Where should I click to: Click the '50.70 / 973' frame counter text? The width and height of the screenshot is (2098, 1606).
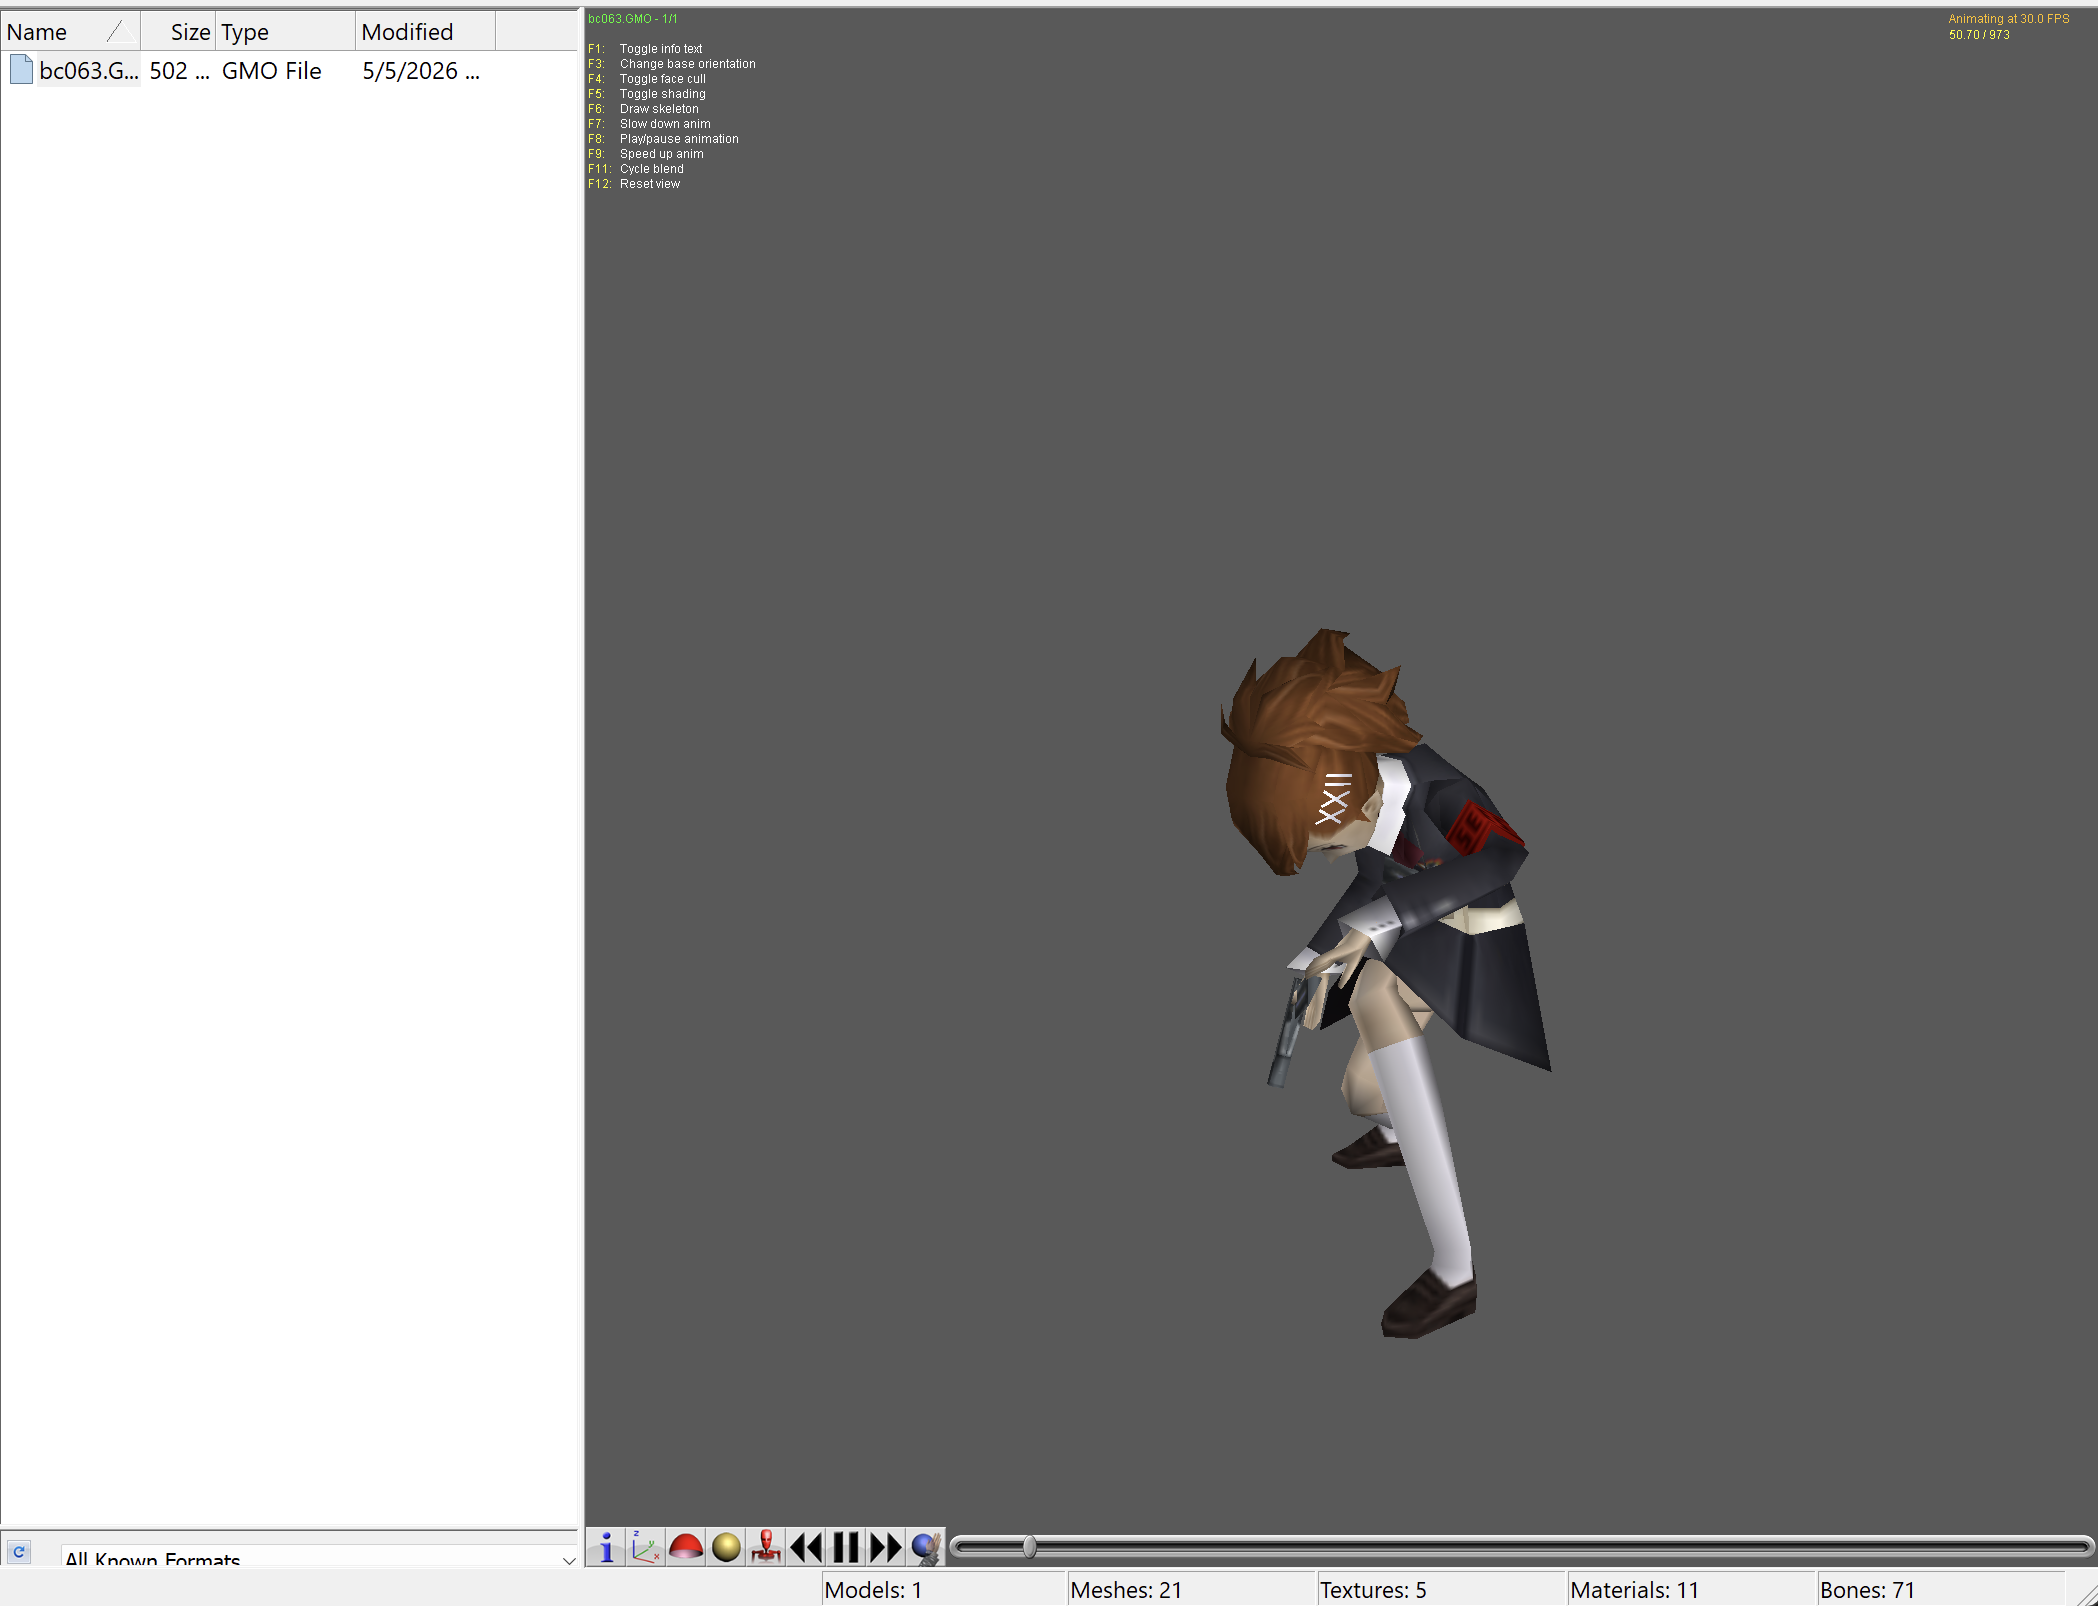tap(1978, 35)
